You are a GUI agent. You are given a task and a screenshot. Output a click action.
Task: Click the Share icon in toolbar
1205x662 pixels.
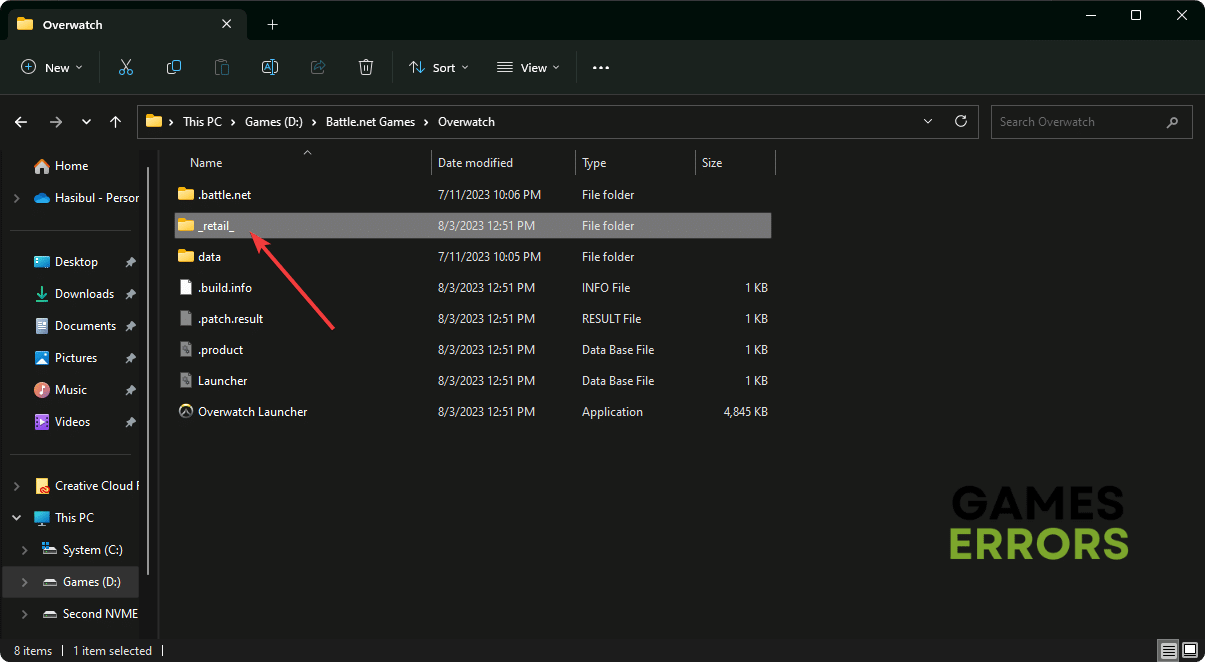click(318, 67)
